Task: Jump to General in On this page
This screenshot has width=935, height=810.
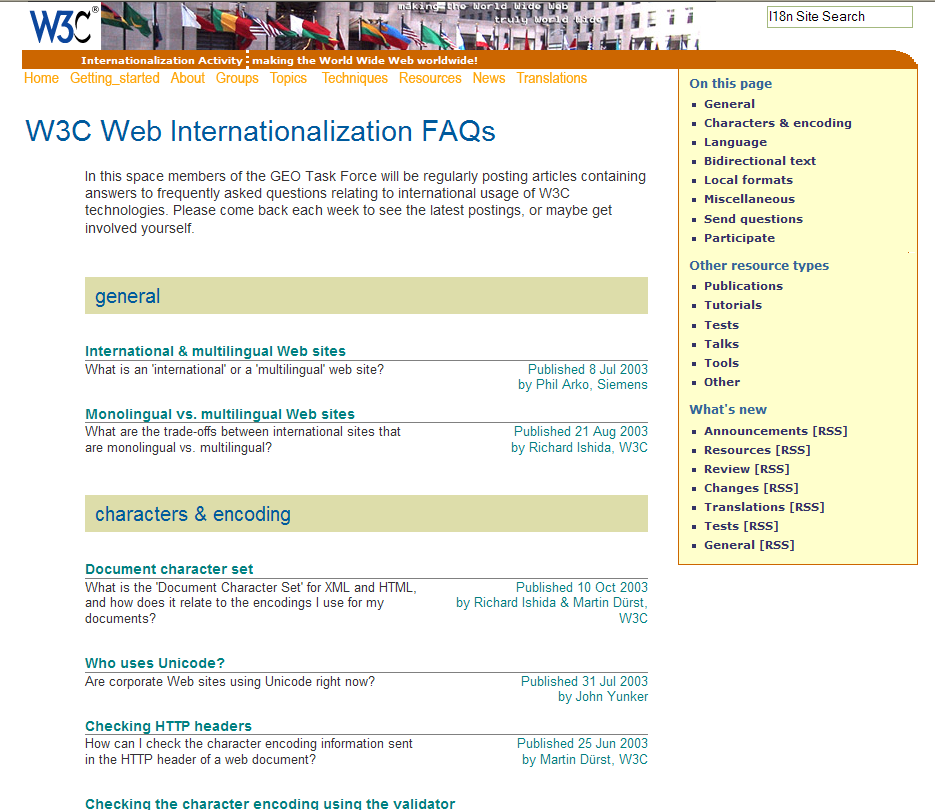Action: [729, 104]
